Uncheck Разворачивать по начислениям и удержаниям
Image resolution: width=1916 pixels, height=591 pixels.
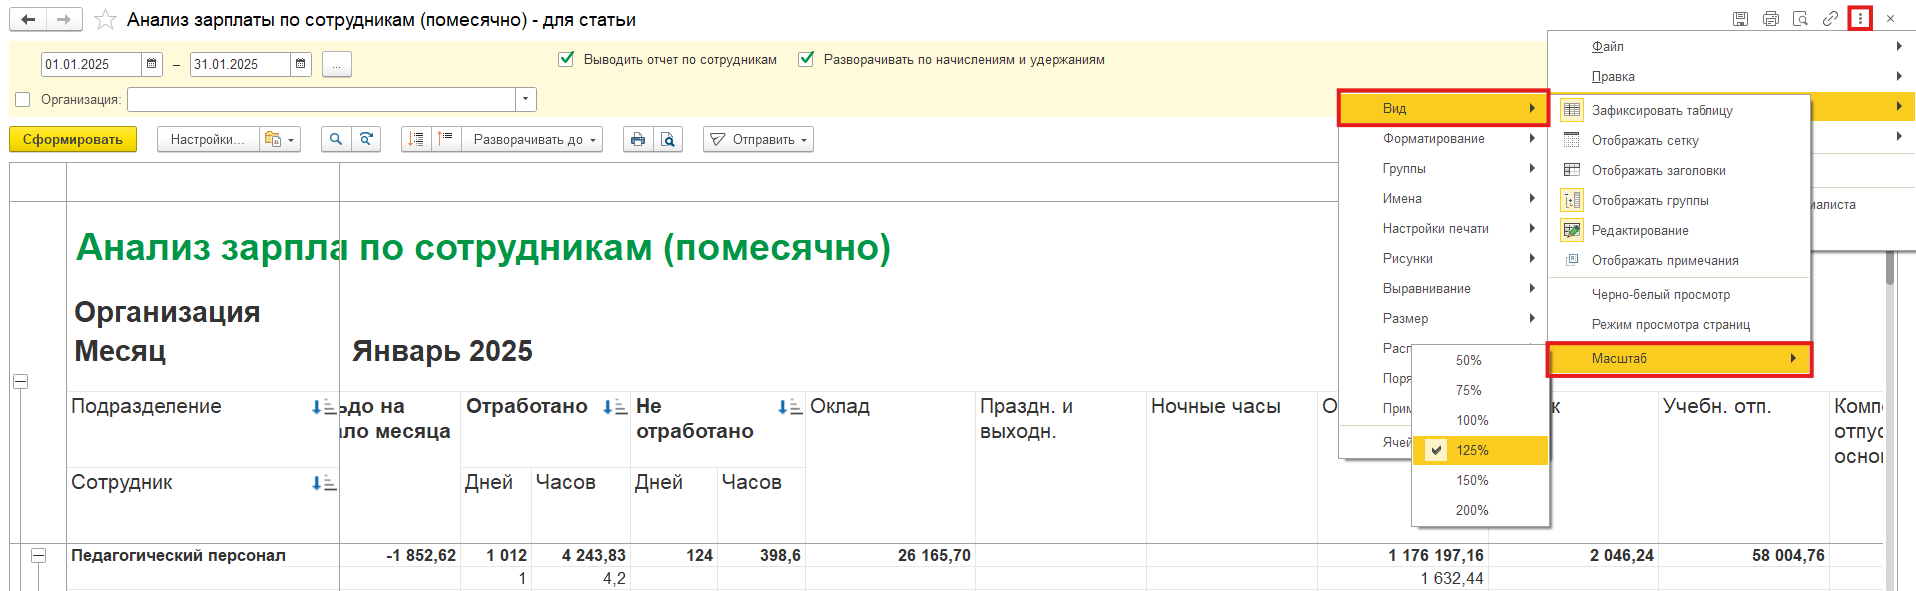click(x=806, y=59)
